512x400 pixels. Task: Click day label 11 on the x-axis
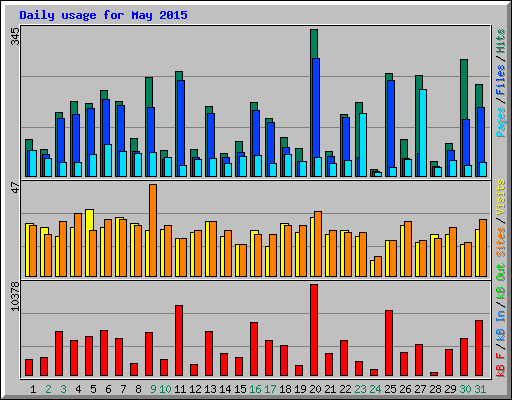(x=180, y=389)
